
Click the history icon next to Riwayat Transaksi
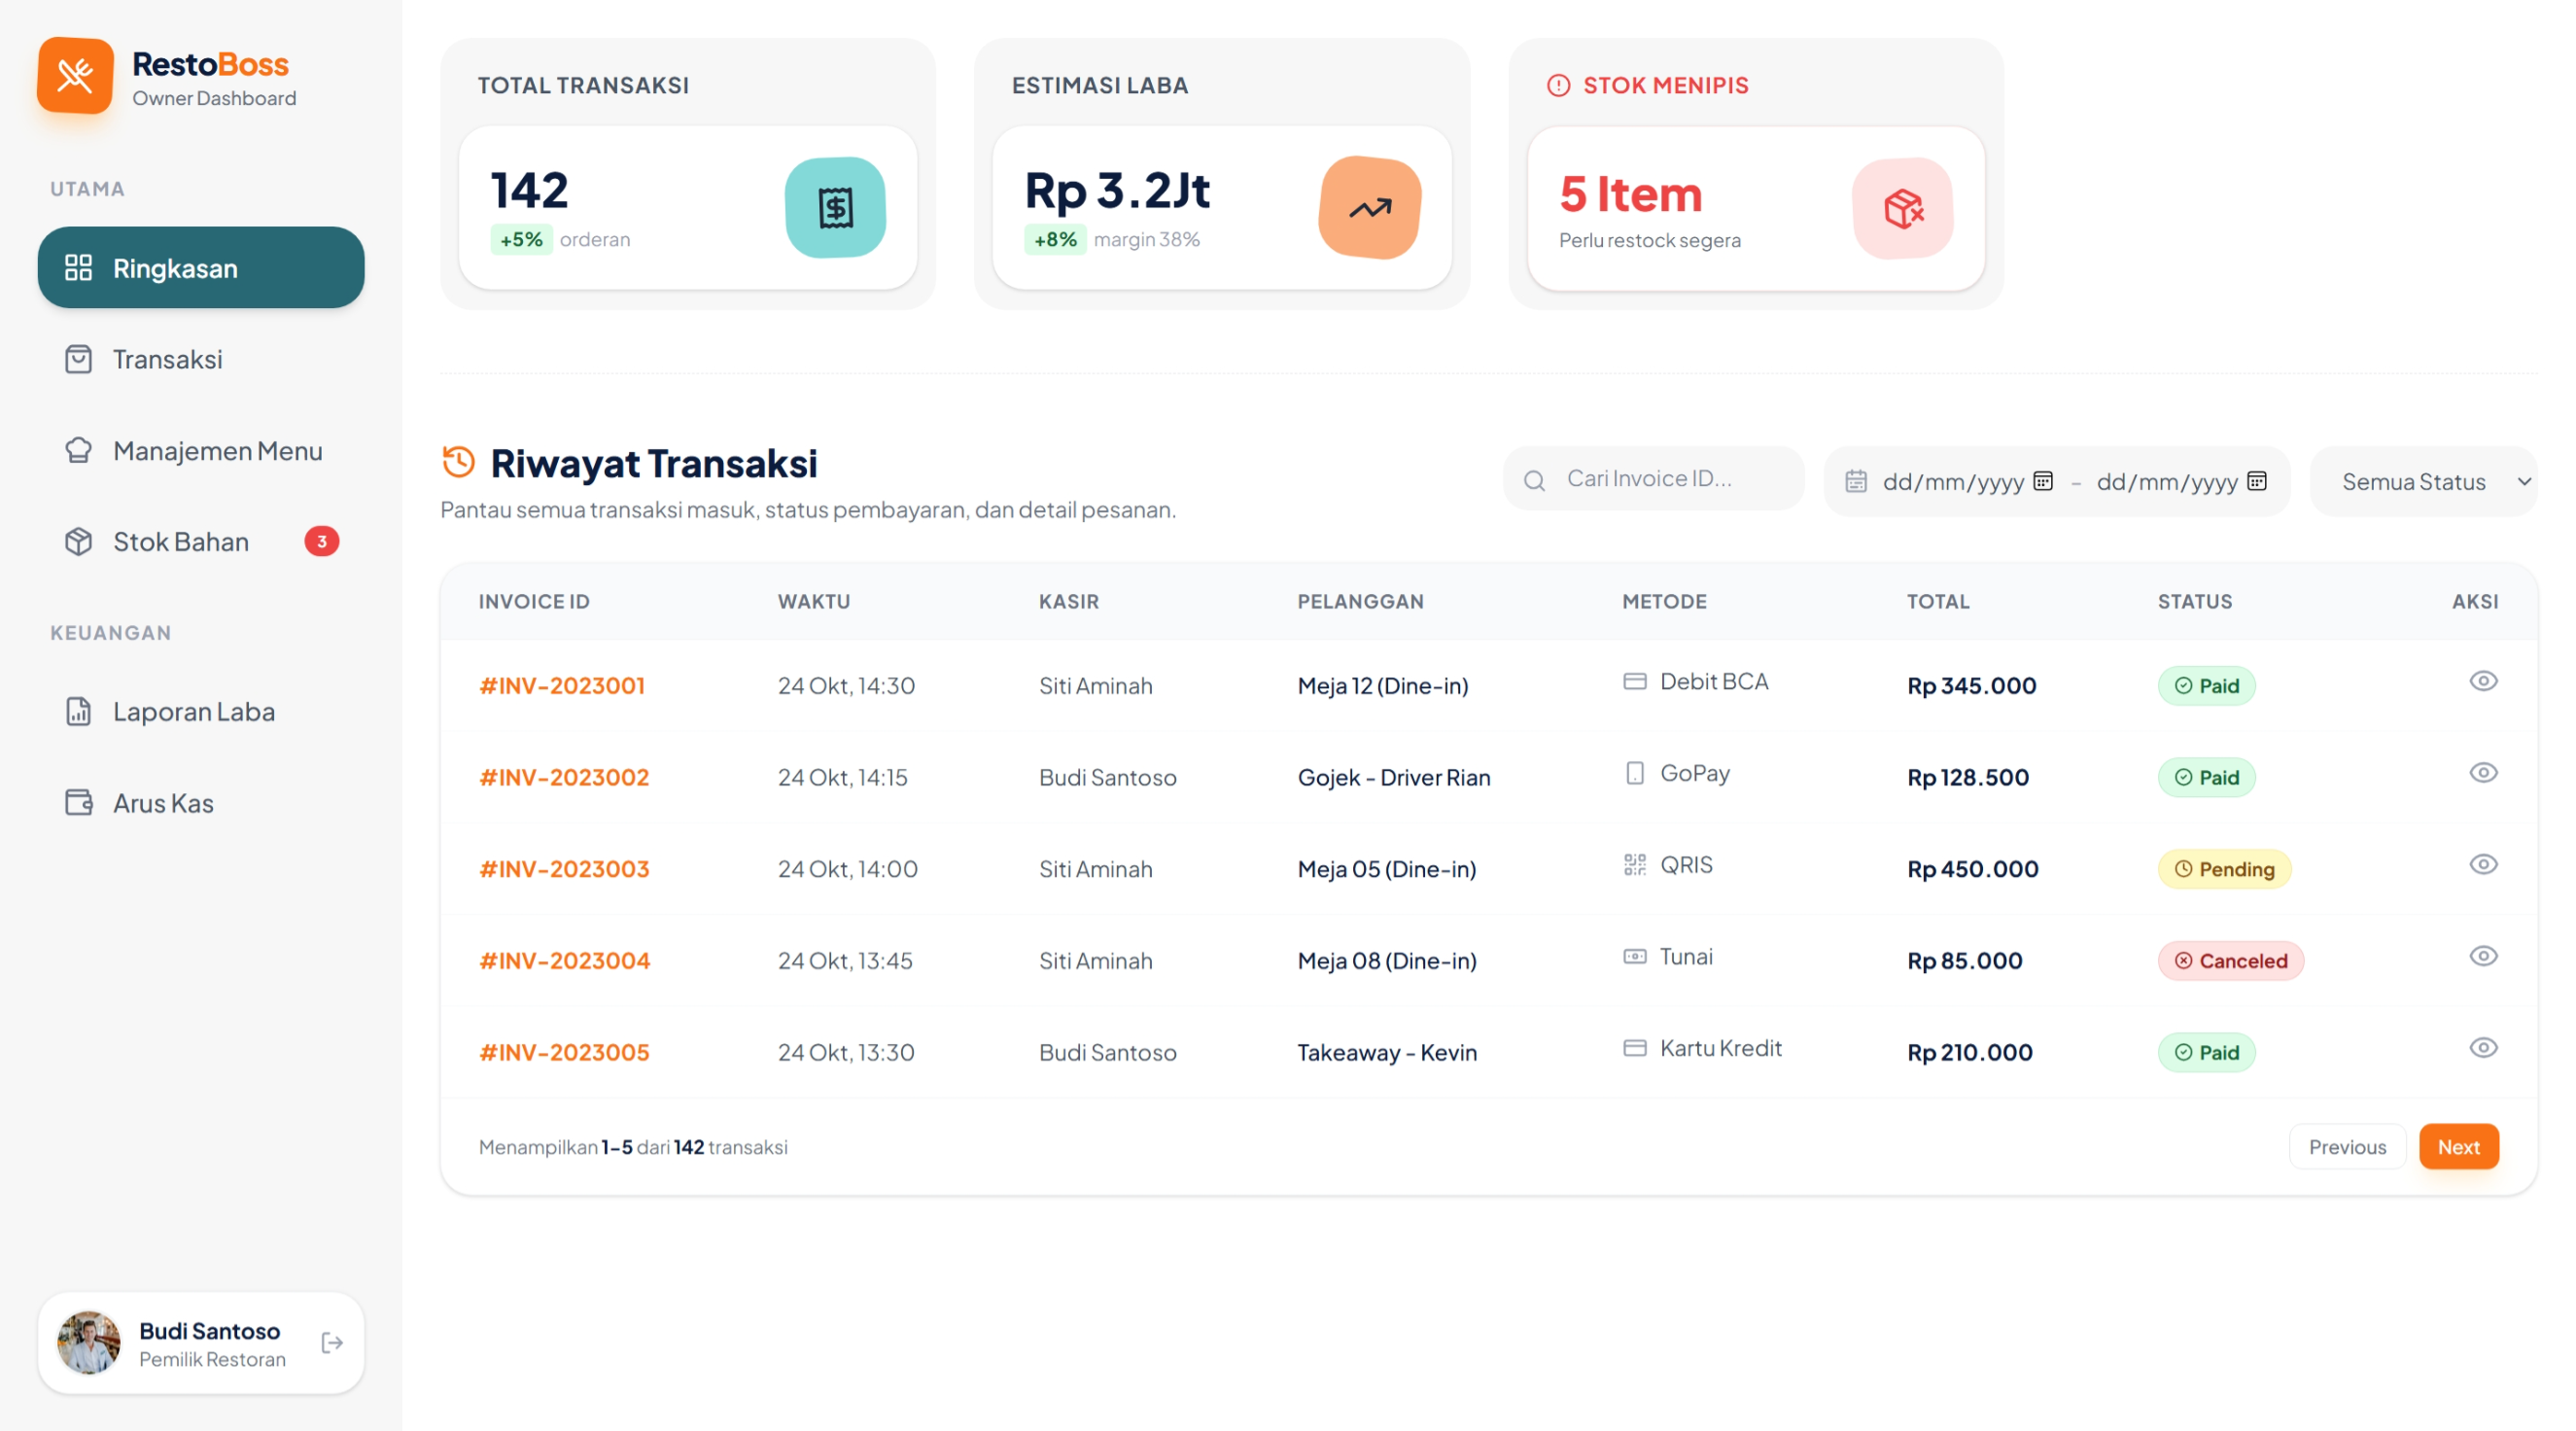[x=458, y=462]
